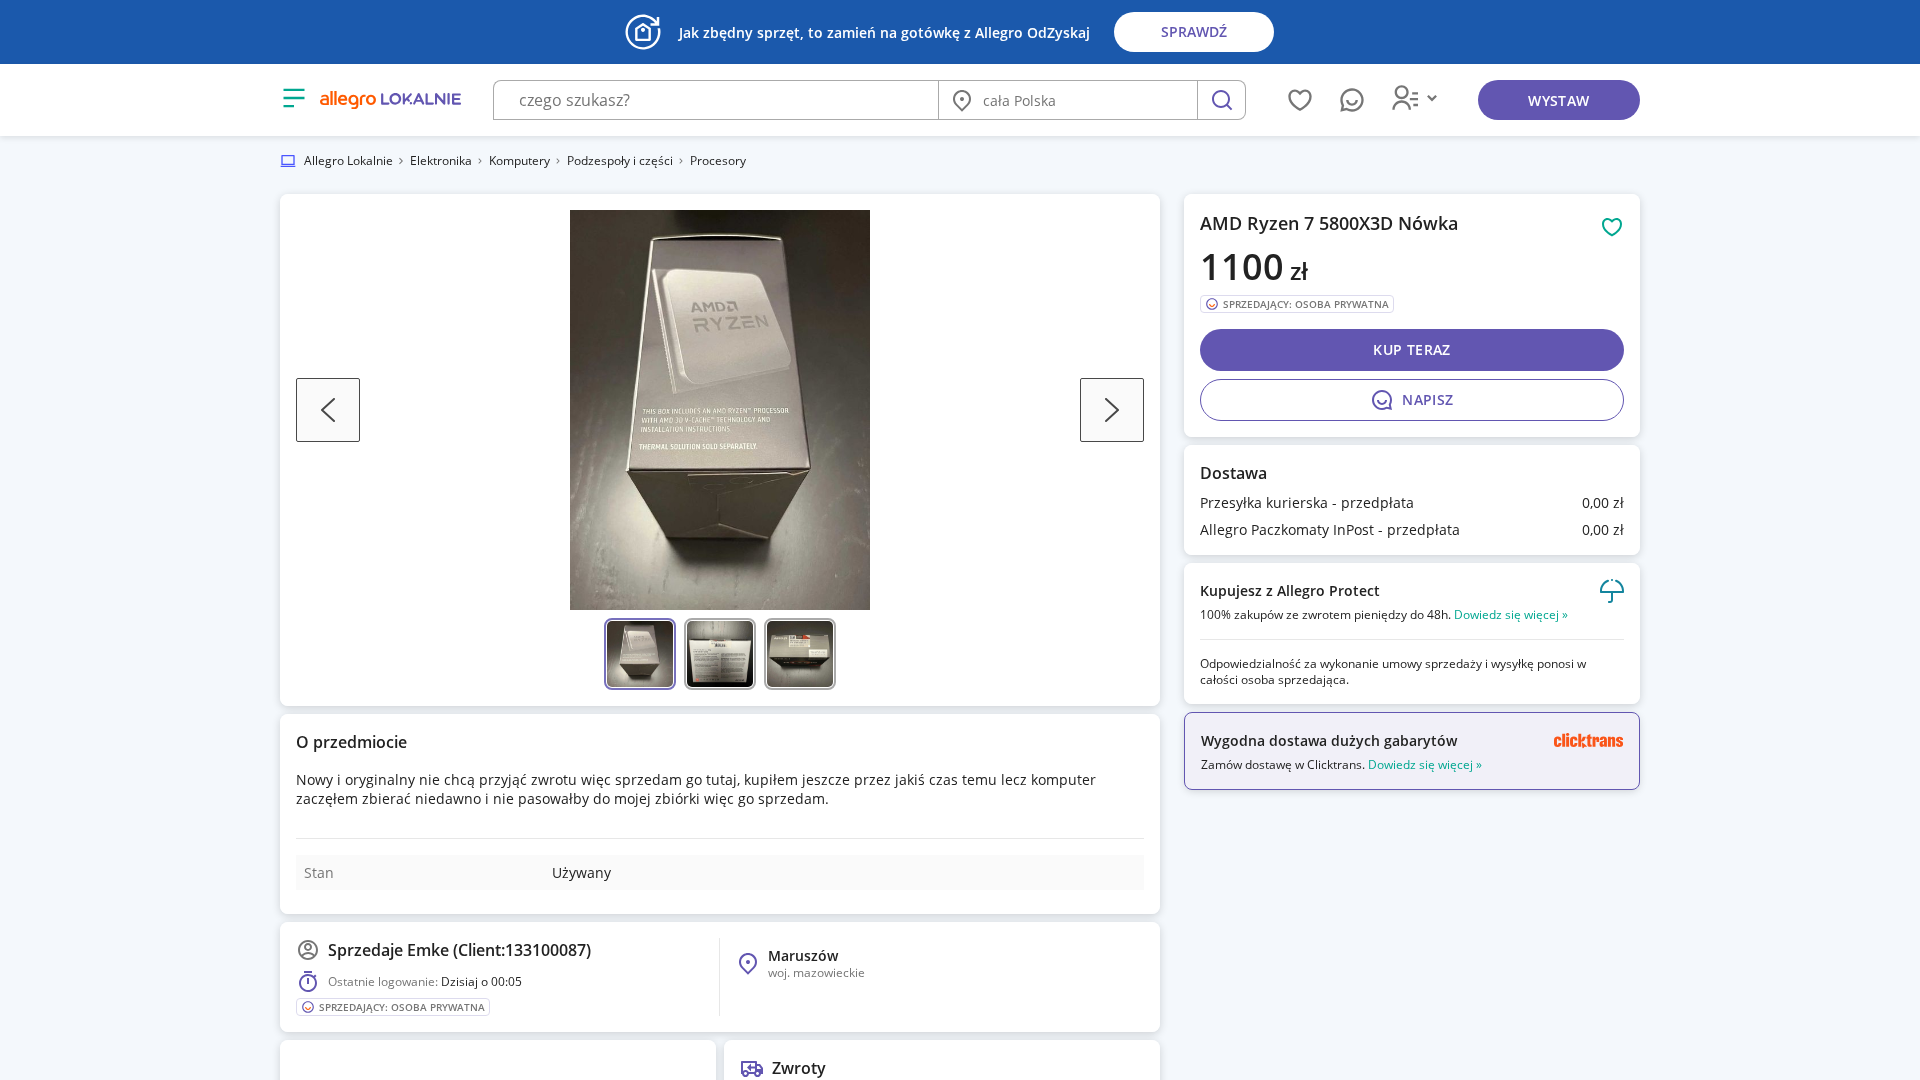Screen dimensions: 1920x1080
Task: Click Przesyłka kurierska - przedpłata row
Action: click(x=1412, y=503)
